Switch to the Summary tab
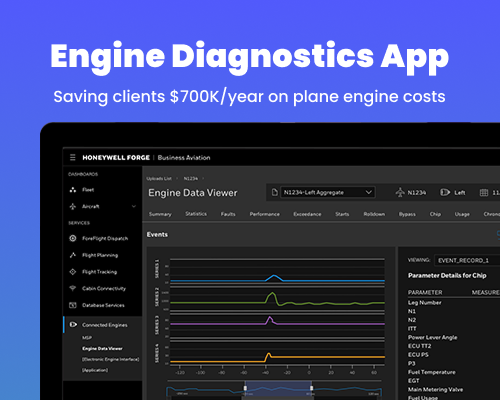The height and width of the screenshot is (400, 500). (160, 214)
